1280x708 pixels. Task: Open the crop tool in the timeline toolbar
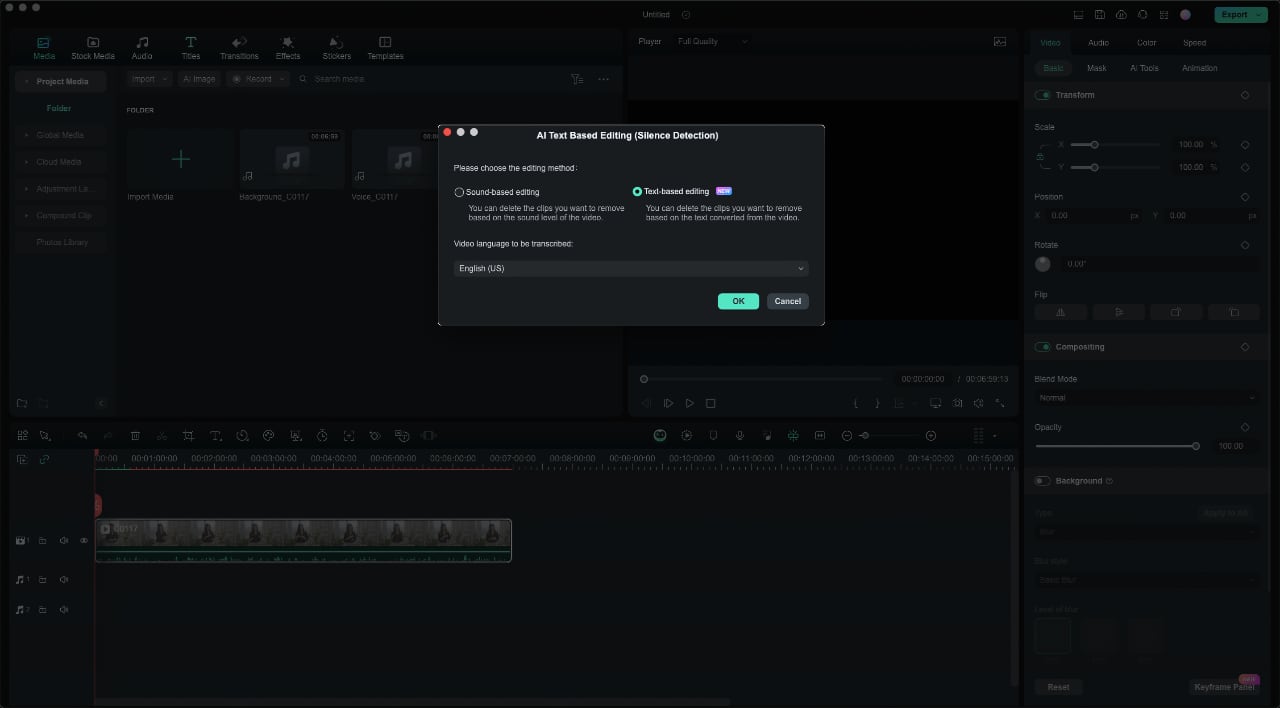[x=188, y=436]
